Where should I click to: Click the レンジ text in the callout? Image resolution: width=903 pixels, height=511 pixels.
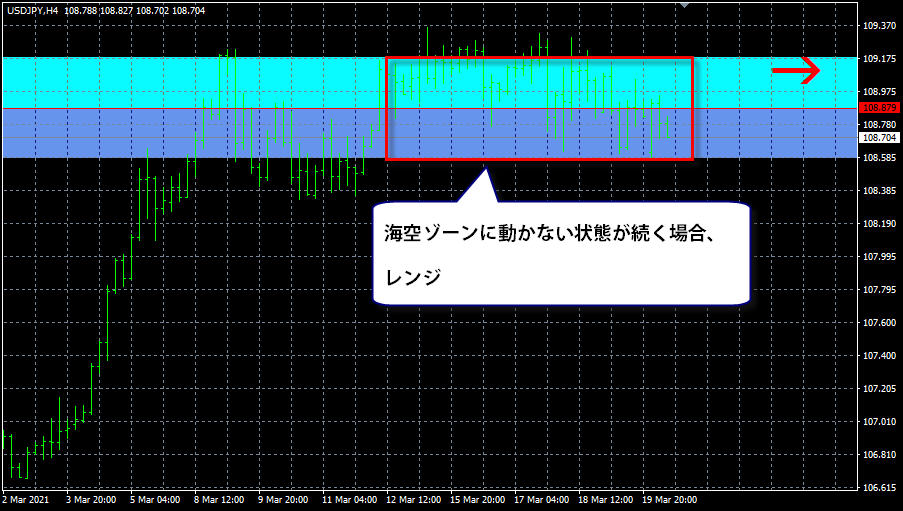tap(413, 277)
